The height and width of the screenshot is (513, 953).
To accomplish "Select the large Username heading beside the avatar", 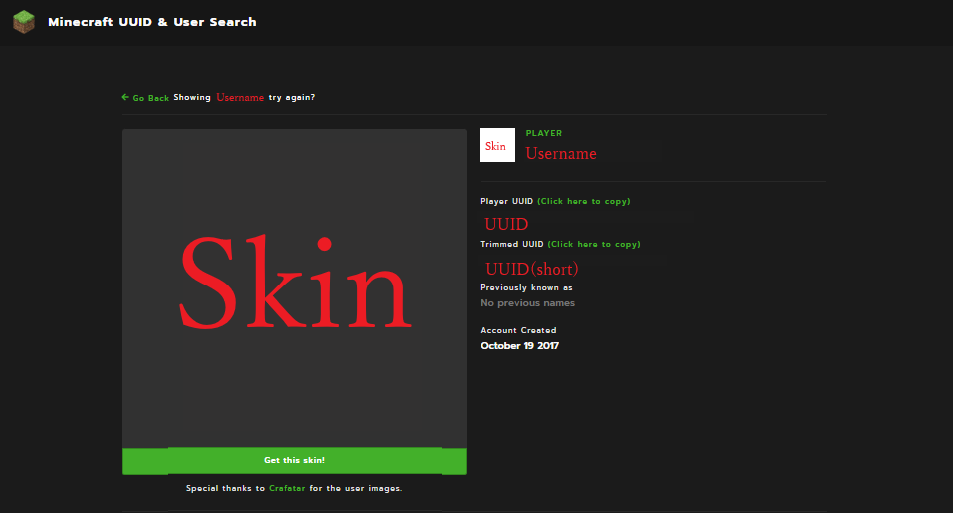I will pos(561,154).
